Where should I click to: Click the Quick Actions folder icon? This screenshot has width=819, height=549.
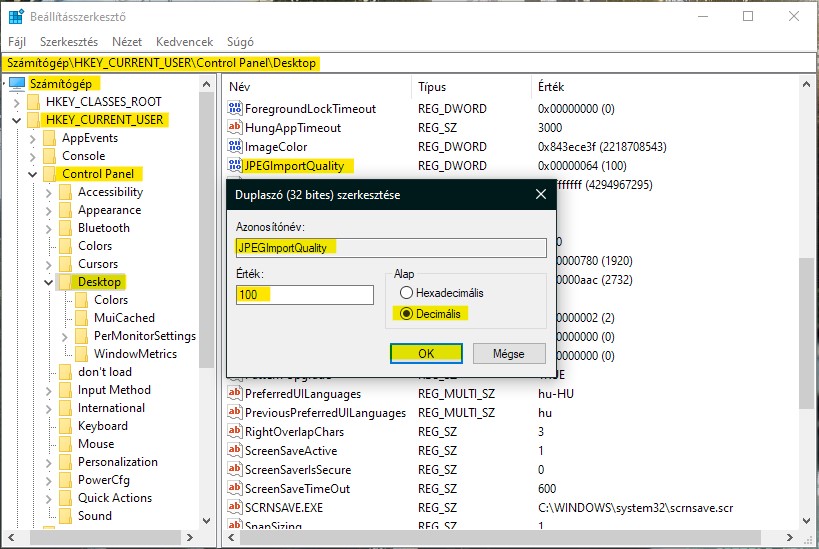pos(65,498)
